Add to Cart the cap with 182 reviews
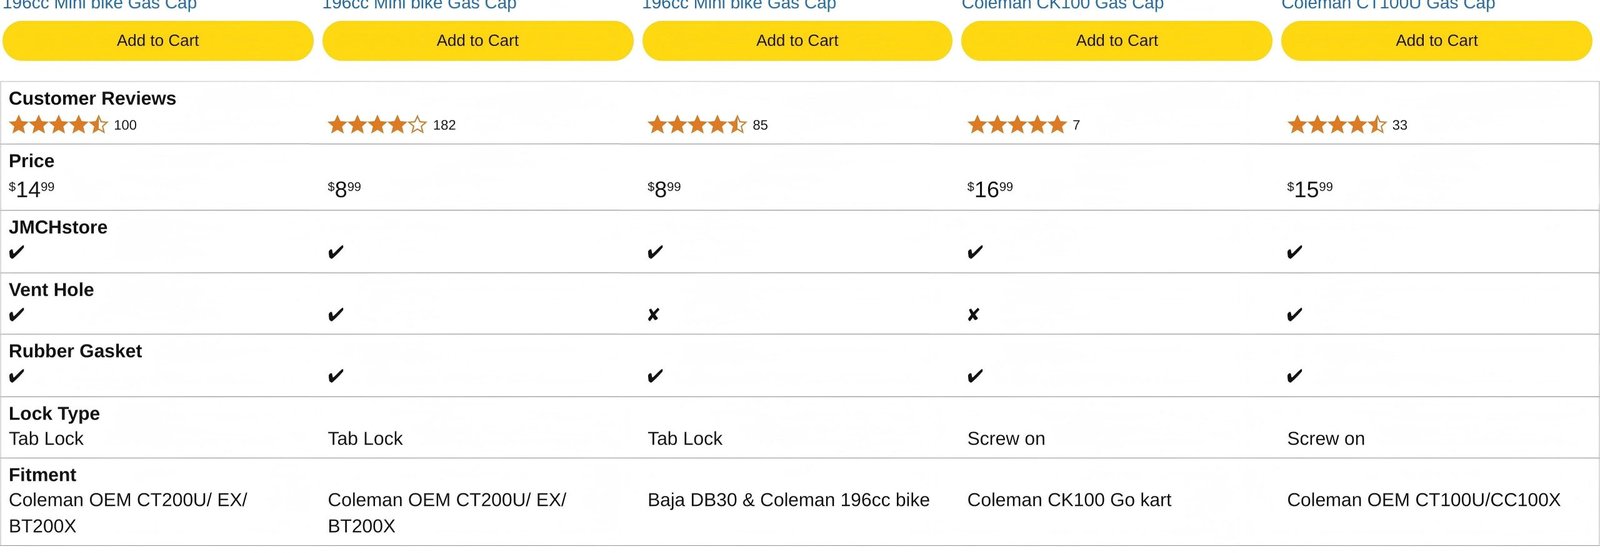1600x553 pixels. tap(478, 41)
